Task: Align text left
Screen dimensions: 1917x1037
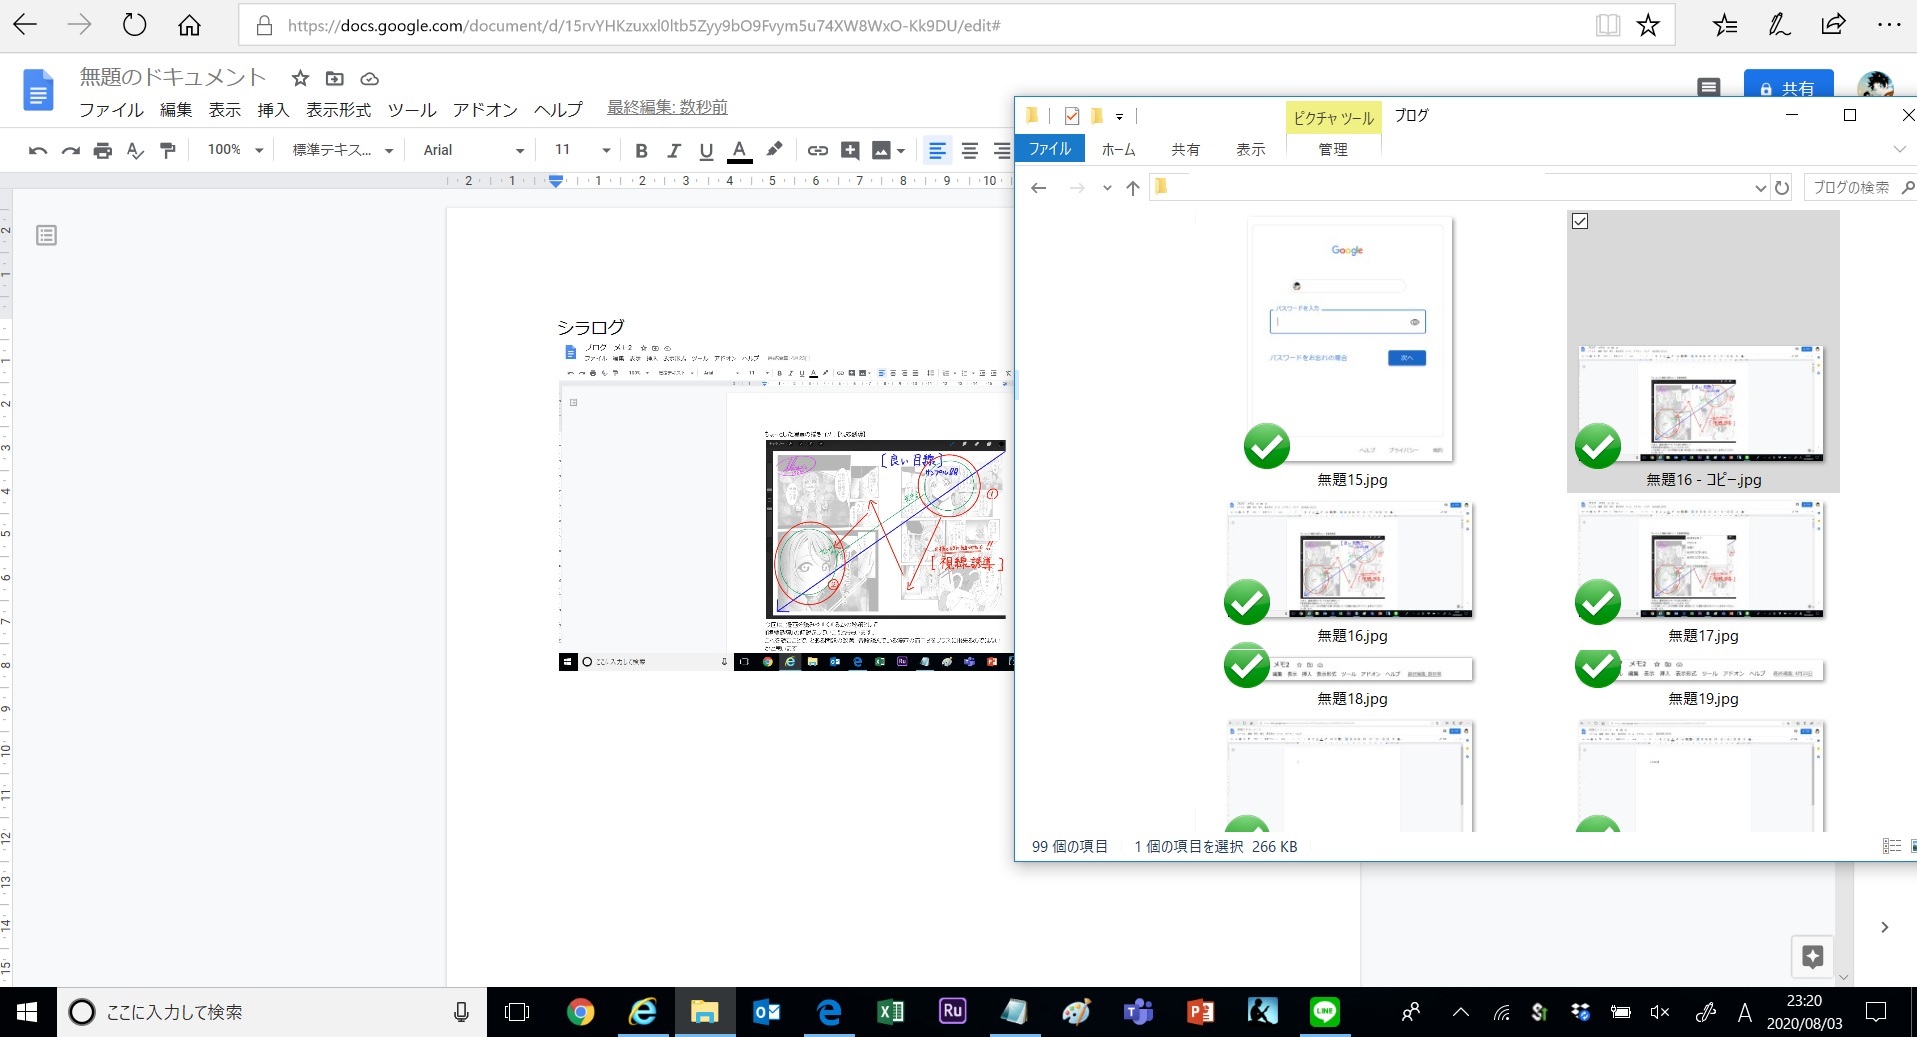Action: coord(937,150)
